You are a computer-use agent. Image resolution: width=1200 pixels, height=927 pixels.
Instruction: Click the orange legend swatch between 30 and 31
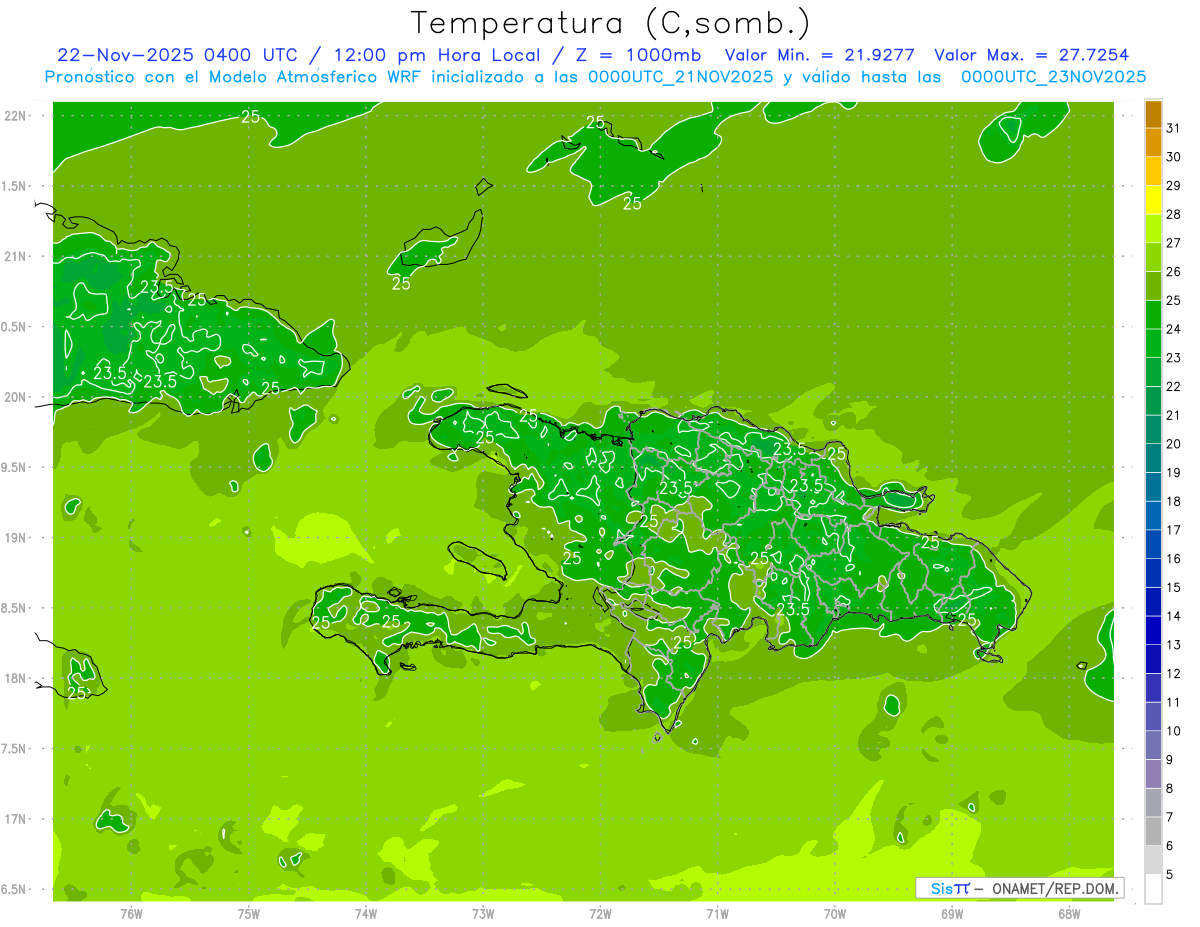click(1153, 143)
